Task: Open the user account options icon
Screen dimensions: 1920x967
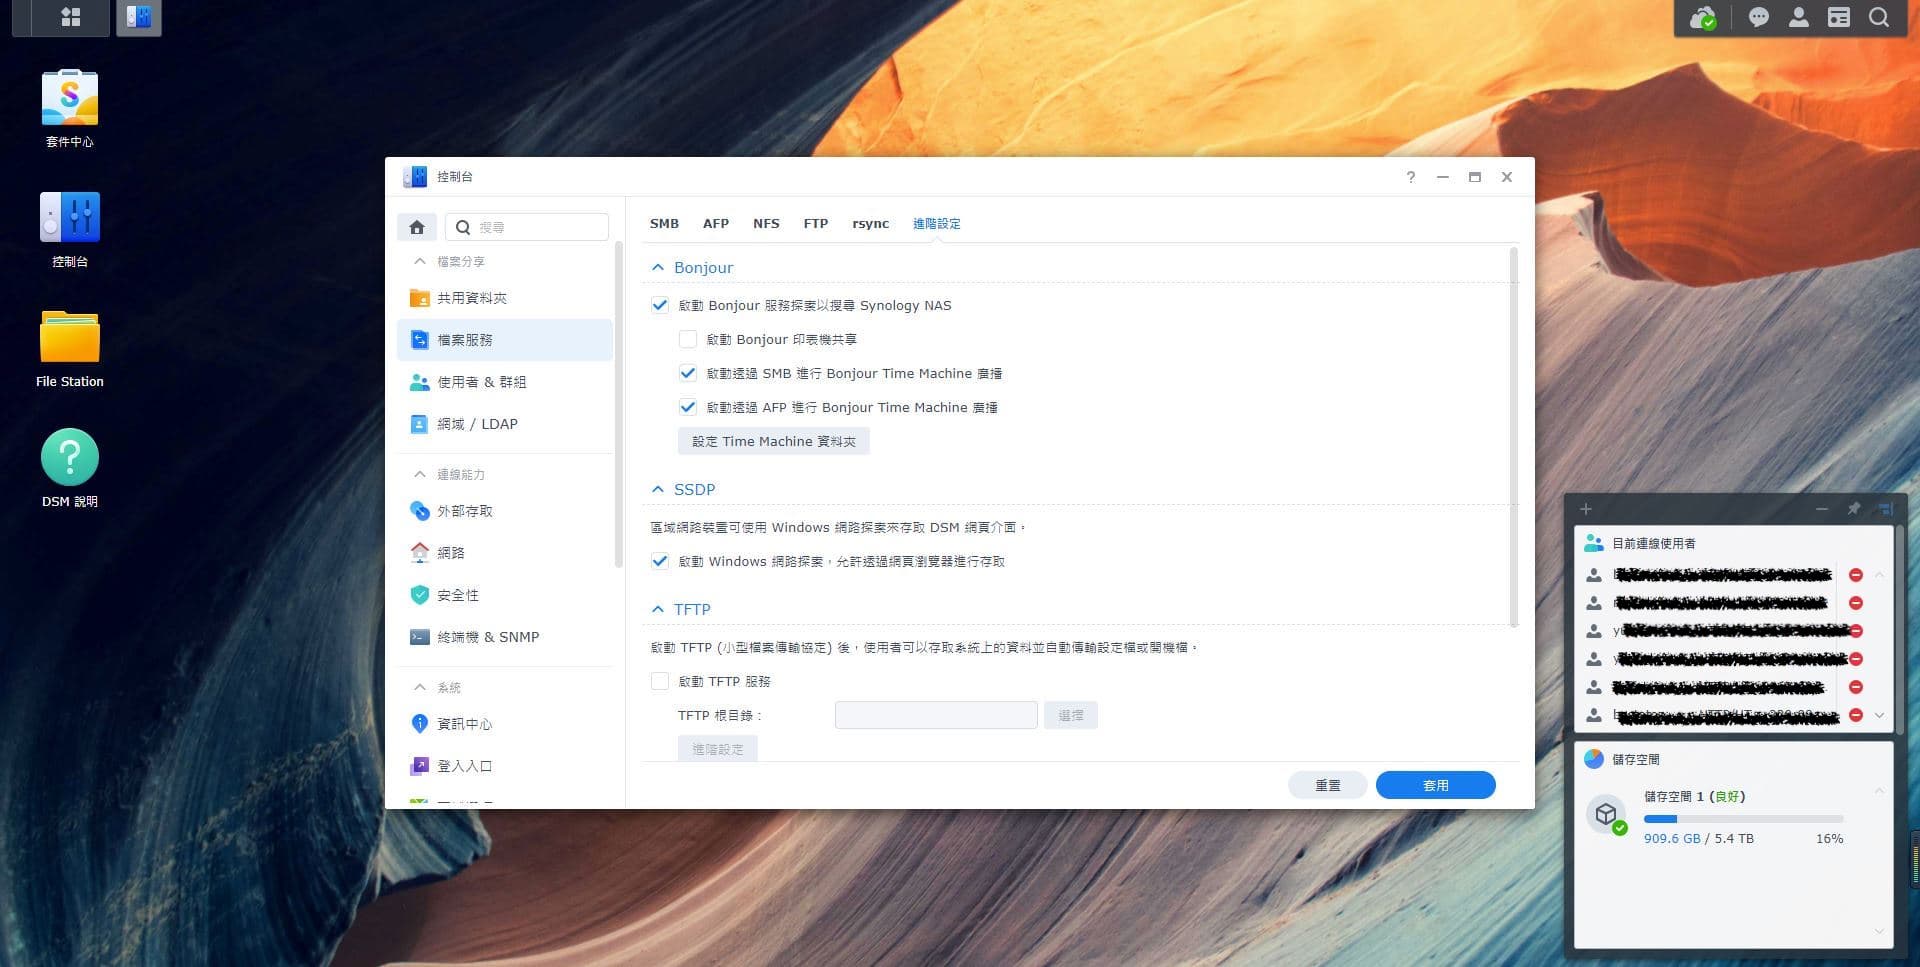Action: (x=1799, y=17)
